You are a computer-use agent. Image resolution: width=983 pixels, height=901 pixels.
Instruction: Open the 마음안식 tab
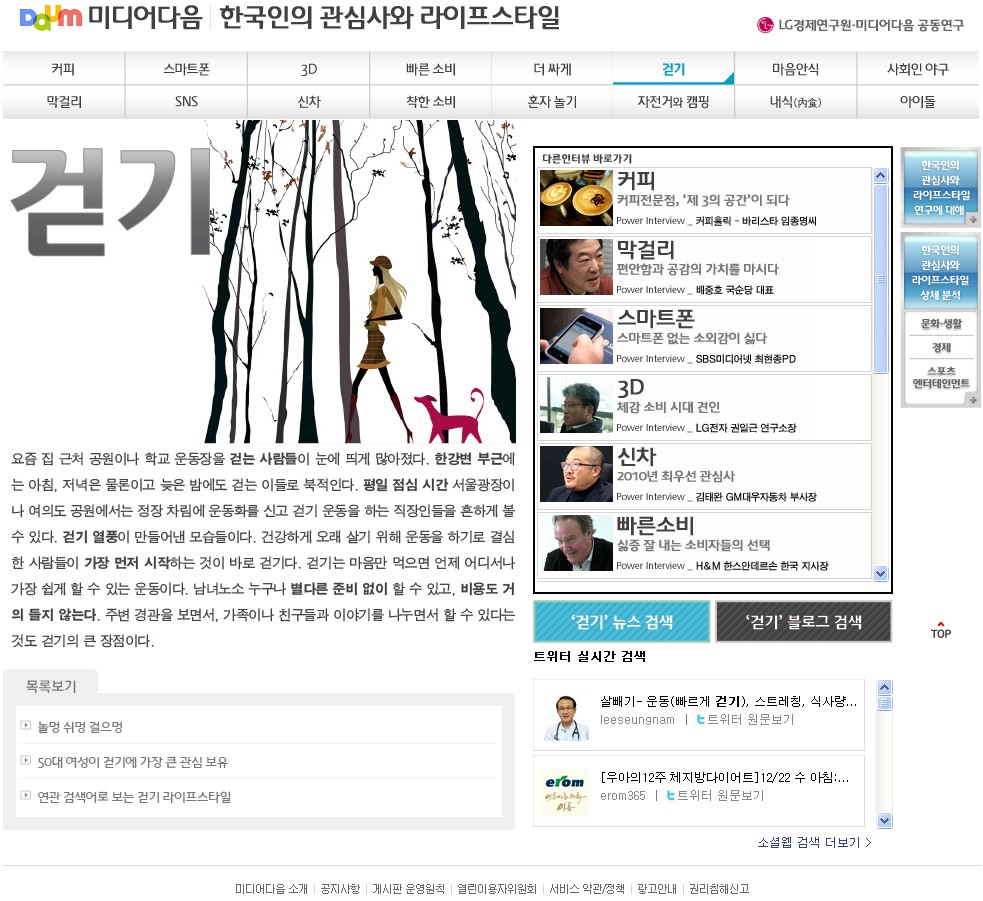point(796,69)
